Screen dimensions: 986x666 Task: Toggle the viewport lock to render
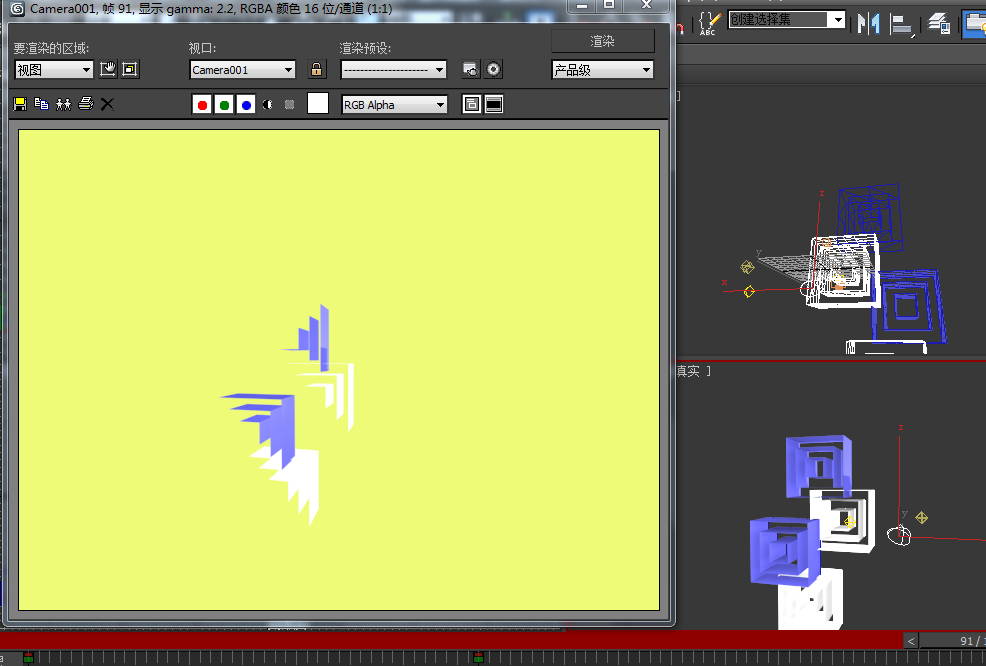tap(317, 70)
